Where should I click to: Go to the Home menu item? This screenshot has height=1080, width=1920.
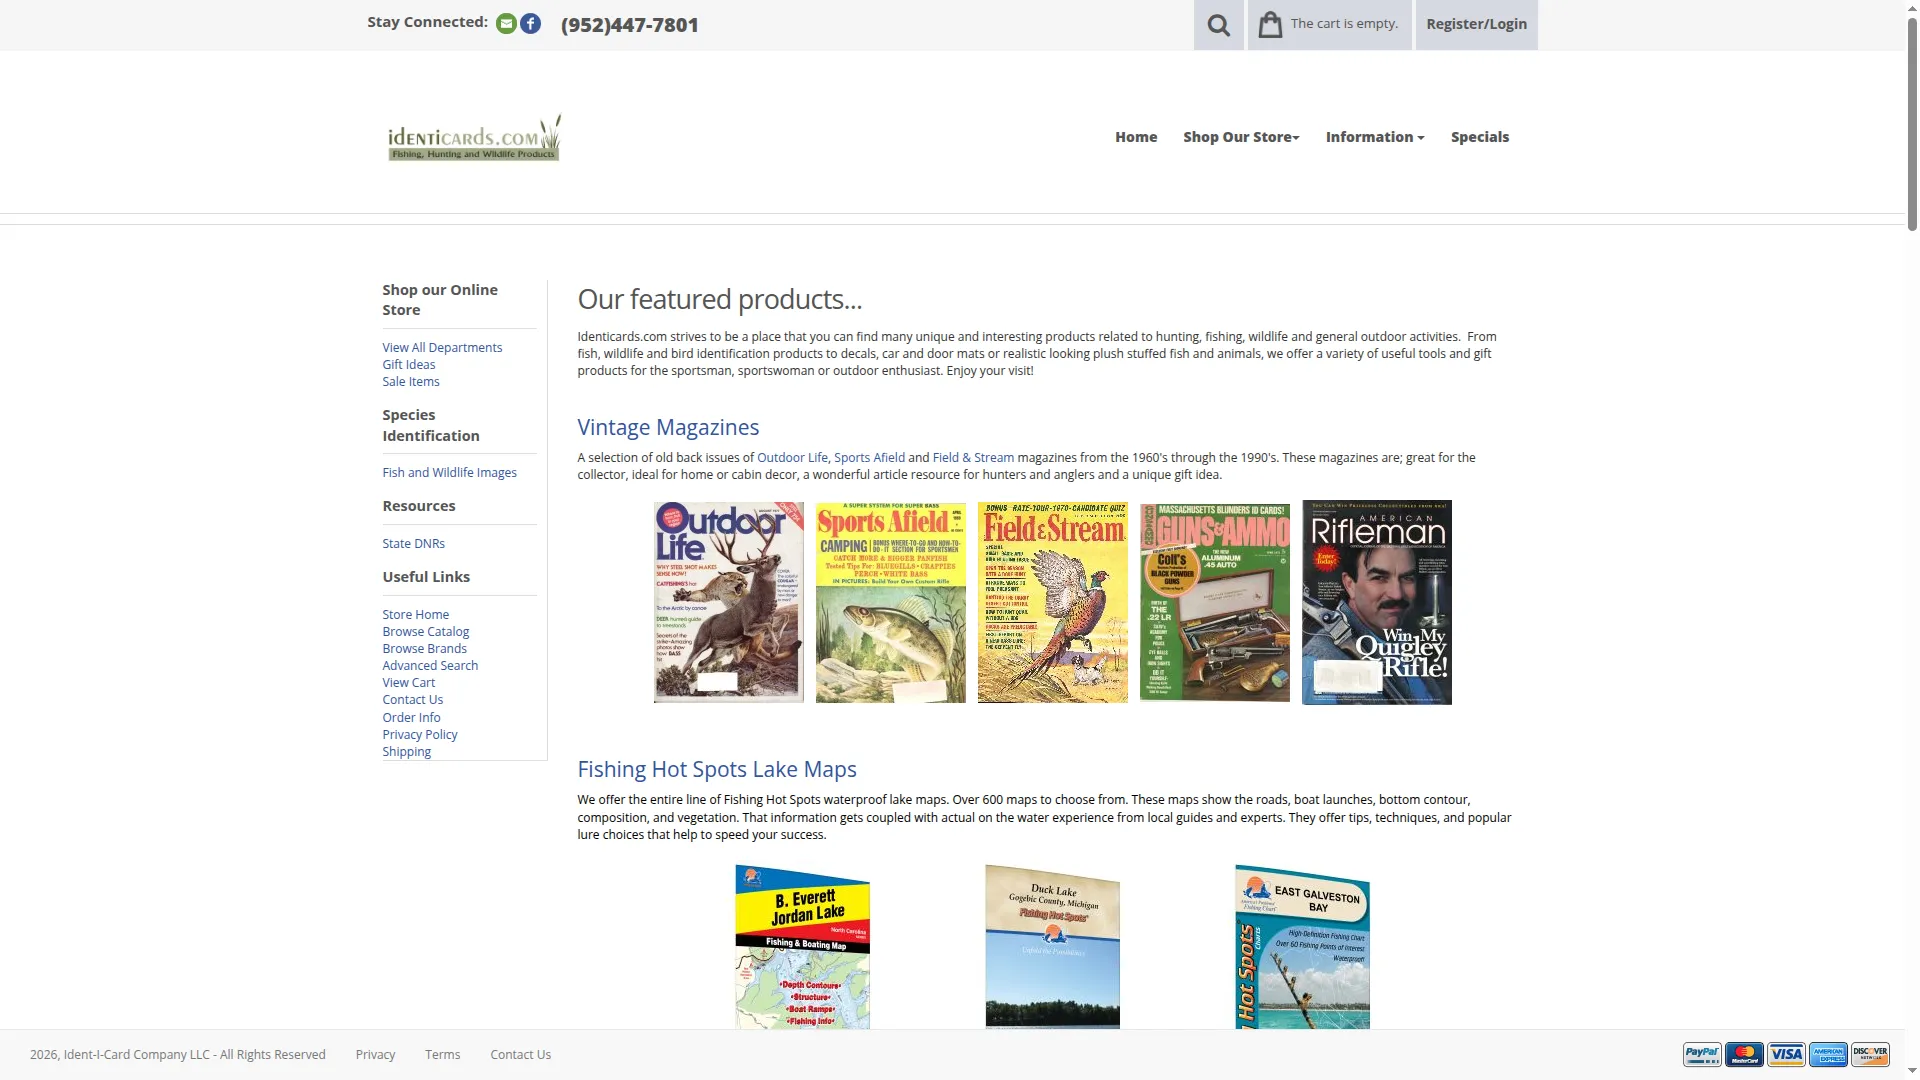(x=1136, y=137)
